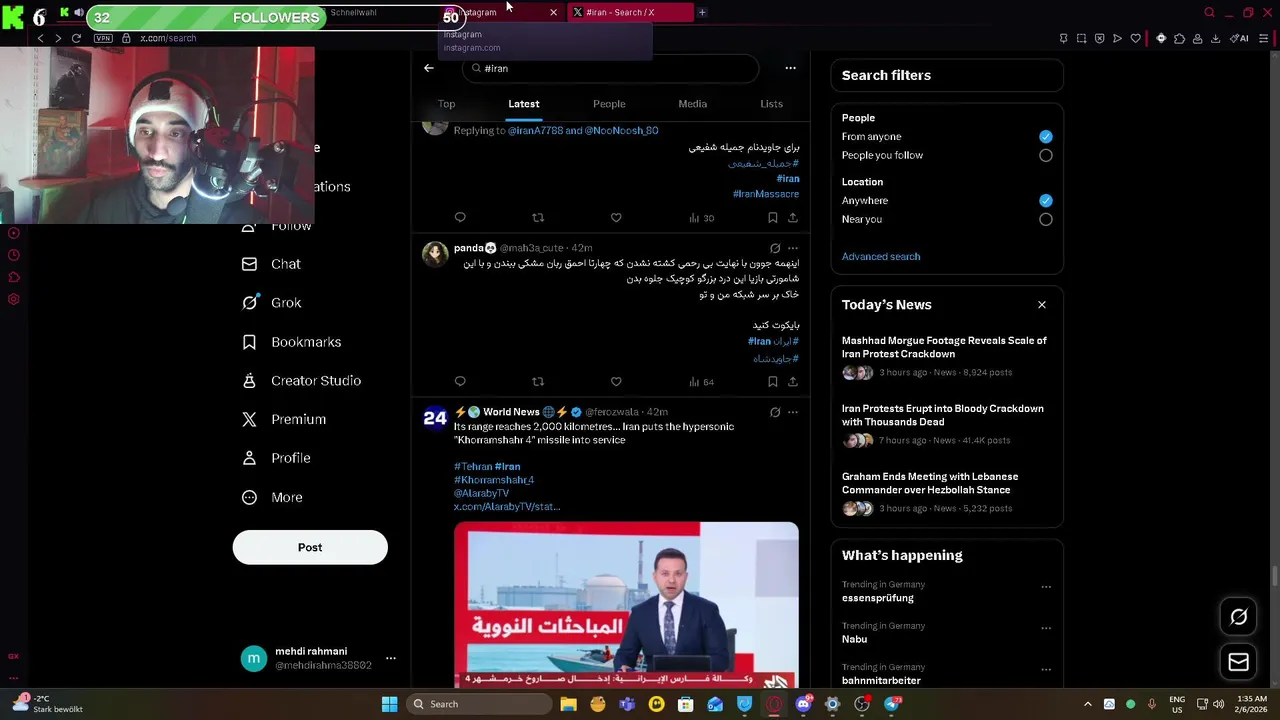
Task: Open the #Khorramshahr_4 hashtag link
Action: coord(494,480)
